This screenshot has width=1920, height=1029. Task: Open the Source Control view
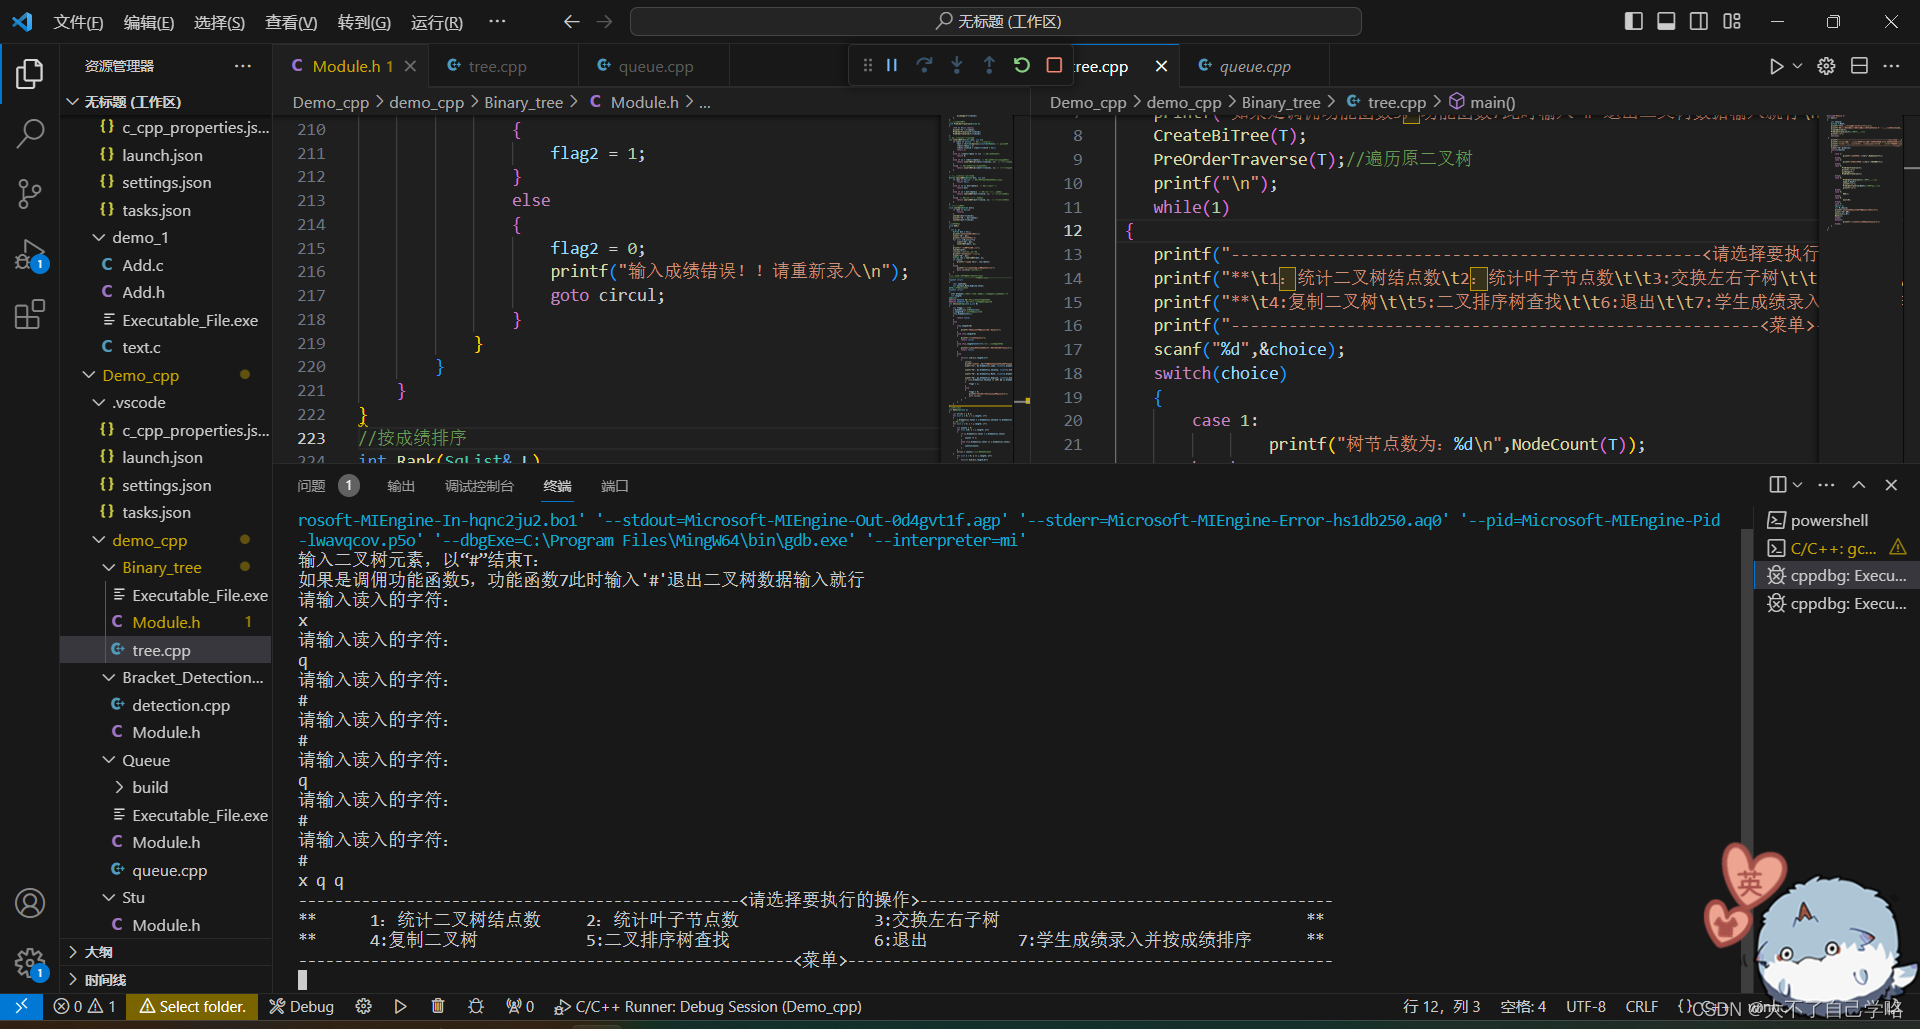(x=30, y=193)
